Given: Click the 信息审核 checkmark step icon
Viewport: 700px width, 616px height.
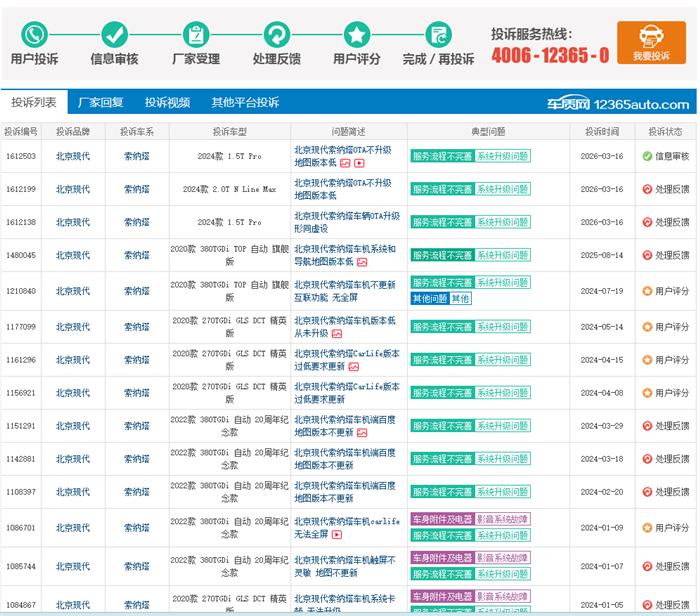Looking at the screenshot, I should tap(115, 34).
